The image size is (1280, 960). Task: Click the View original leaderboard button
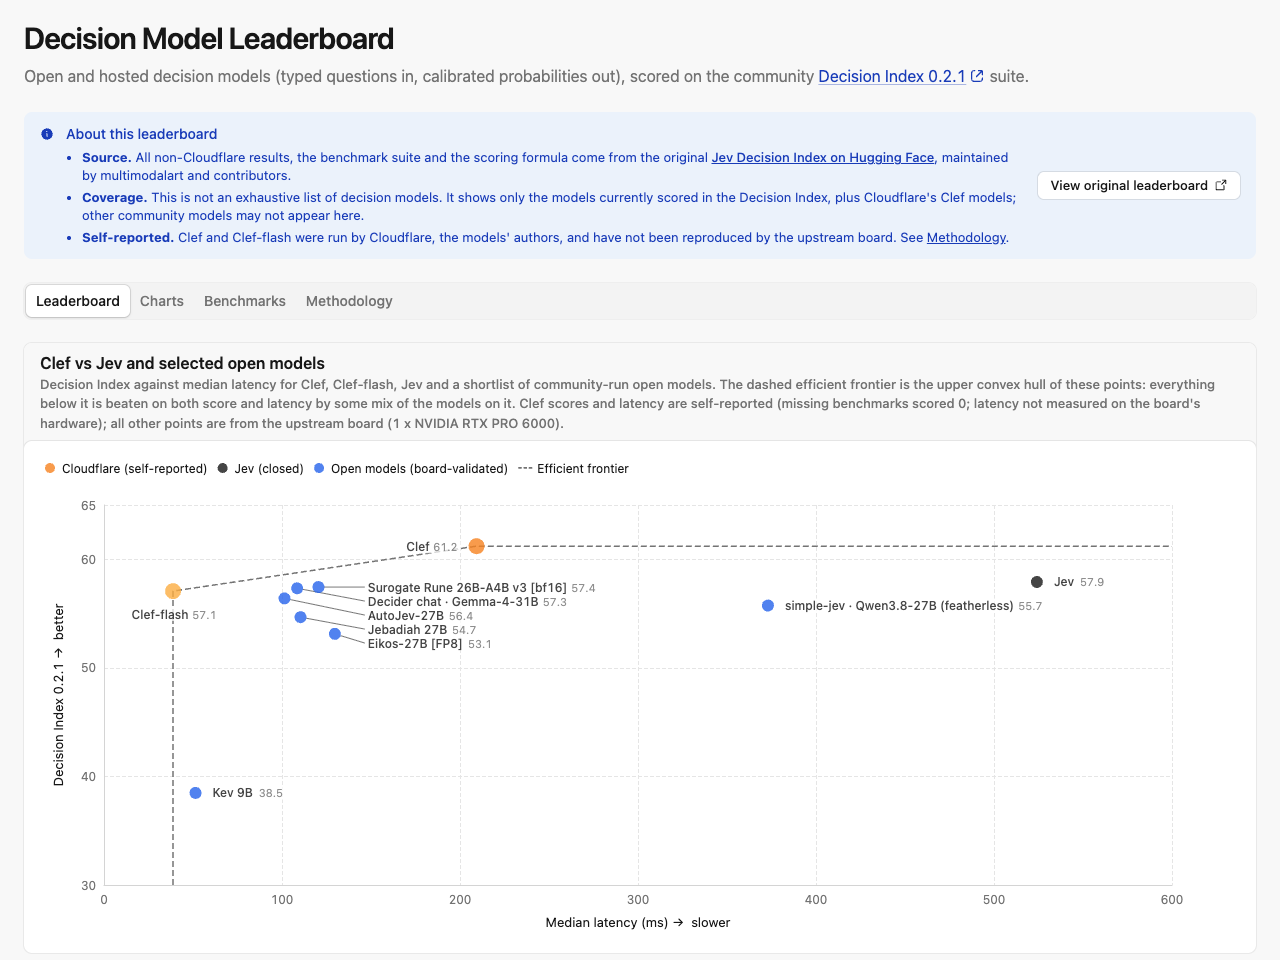pos(1138,185)
